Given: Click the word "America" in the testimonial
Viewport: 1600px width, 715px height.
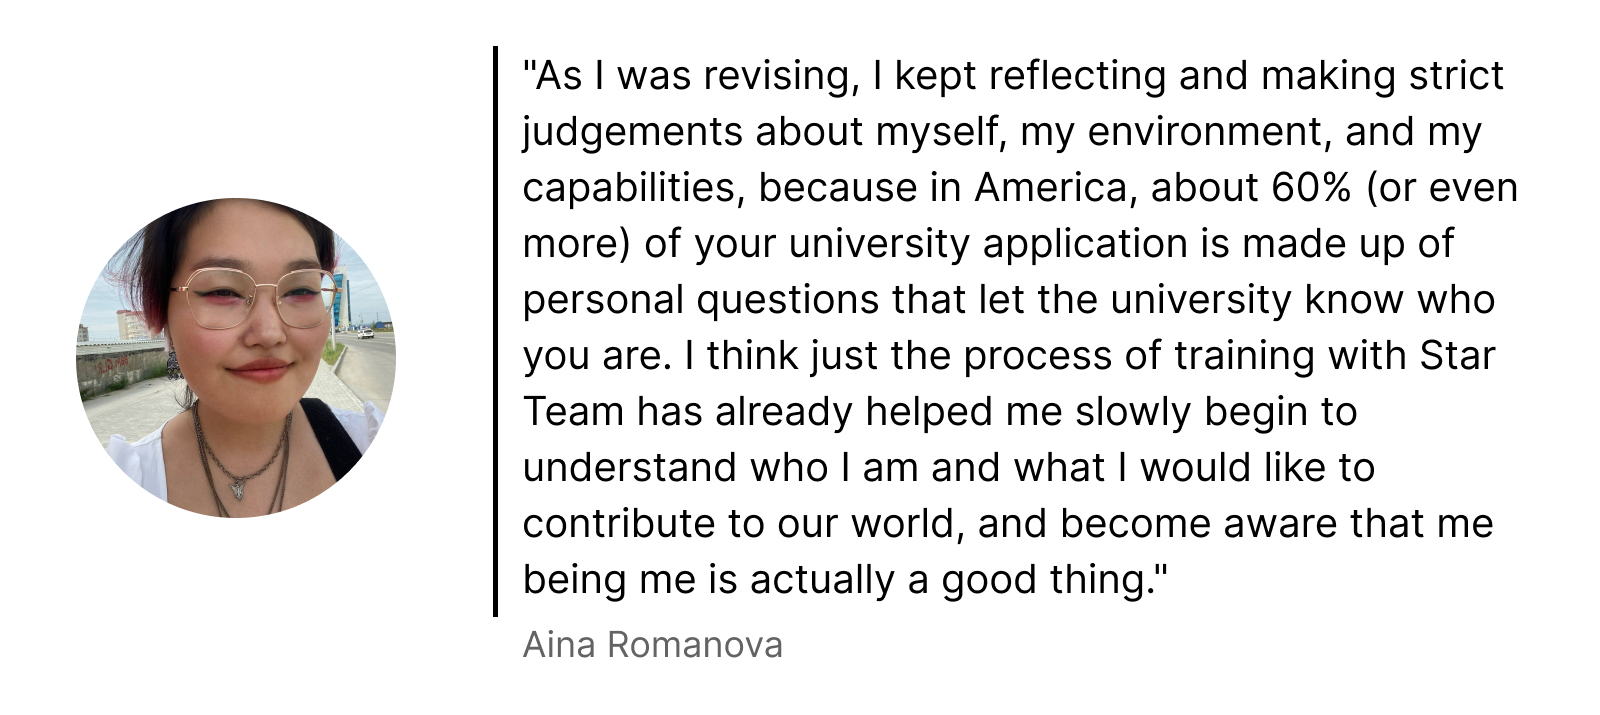Looking at the screenshot, I should pos(1050,188).
